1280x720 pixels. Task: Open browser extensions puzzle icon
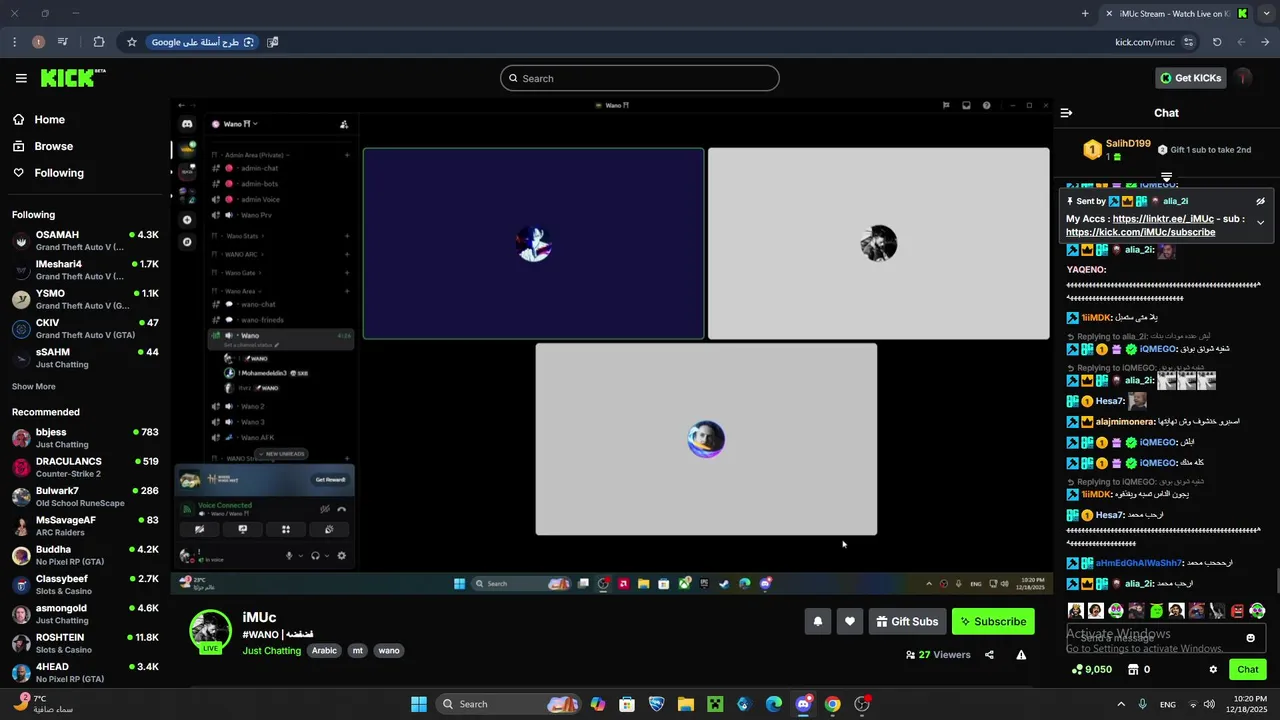(x=98, y=42)
